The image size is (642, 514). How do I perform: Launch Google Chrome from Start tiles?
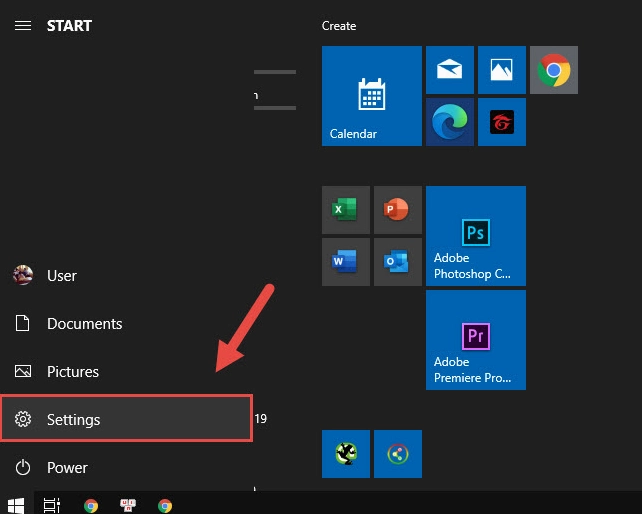pyautogui.click(x=553, y=70)
